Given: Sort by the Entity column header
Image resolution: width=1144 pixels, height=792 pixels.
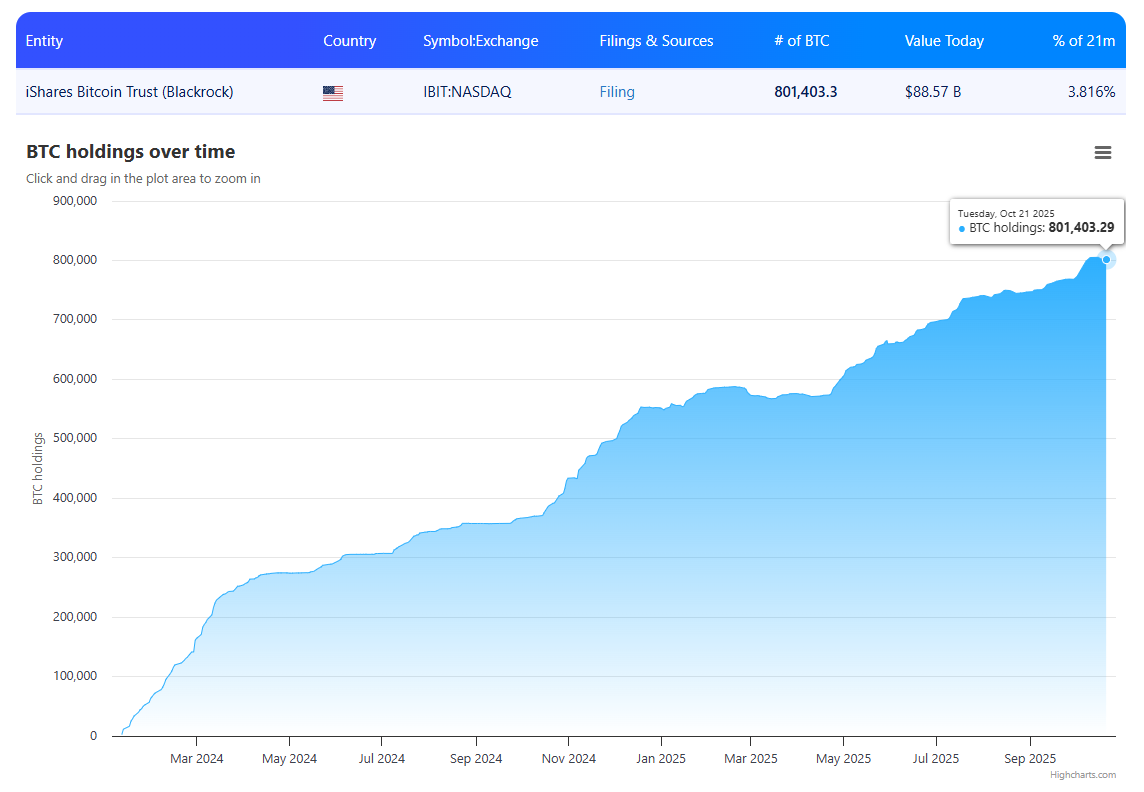Looking at the screenshot, I should tap(44, 41).
